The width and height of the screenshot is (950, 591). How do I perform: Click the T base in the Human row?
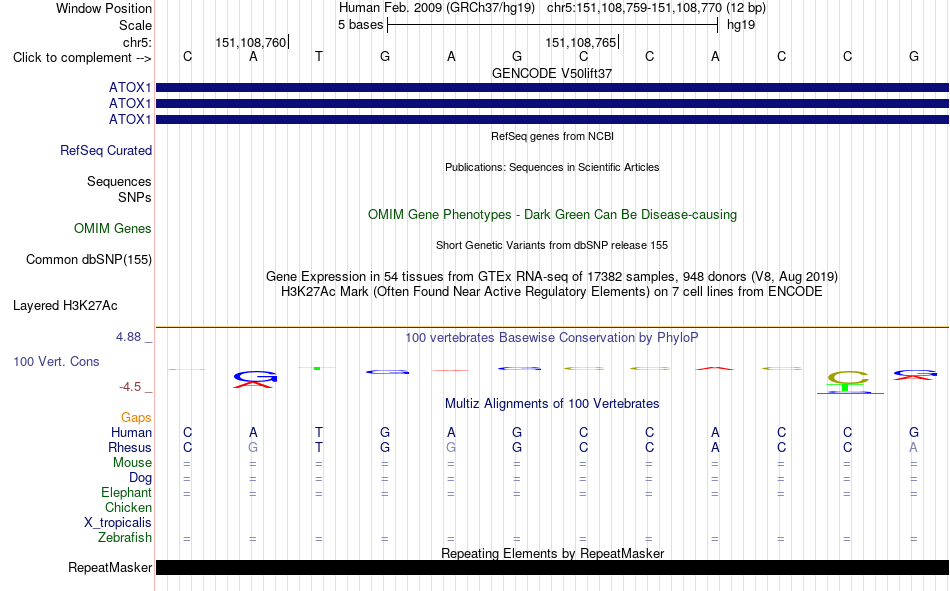pos(319,432)
